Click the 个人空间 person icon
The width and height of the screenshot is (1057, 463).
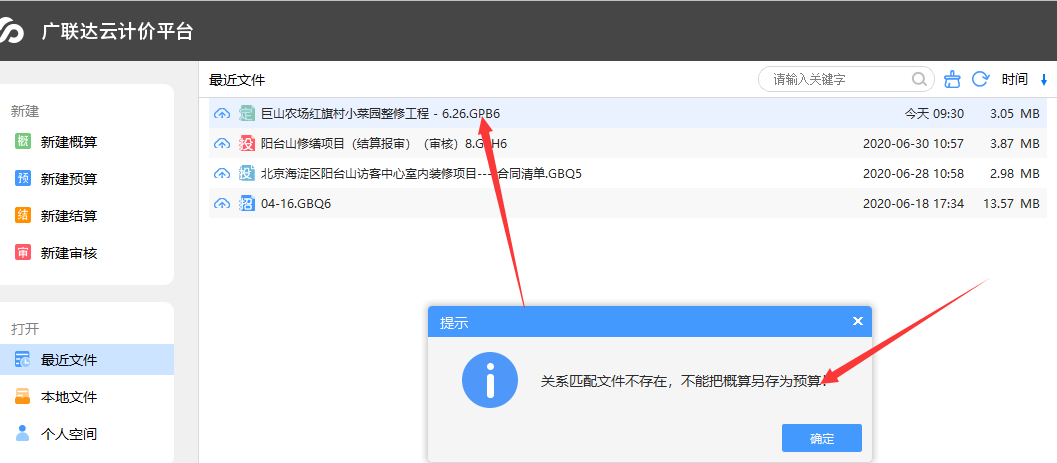tap(23, 433)
